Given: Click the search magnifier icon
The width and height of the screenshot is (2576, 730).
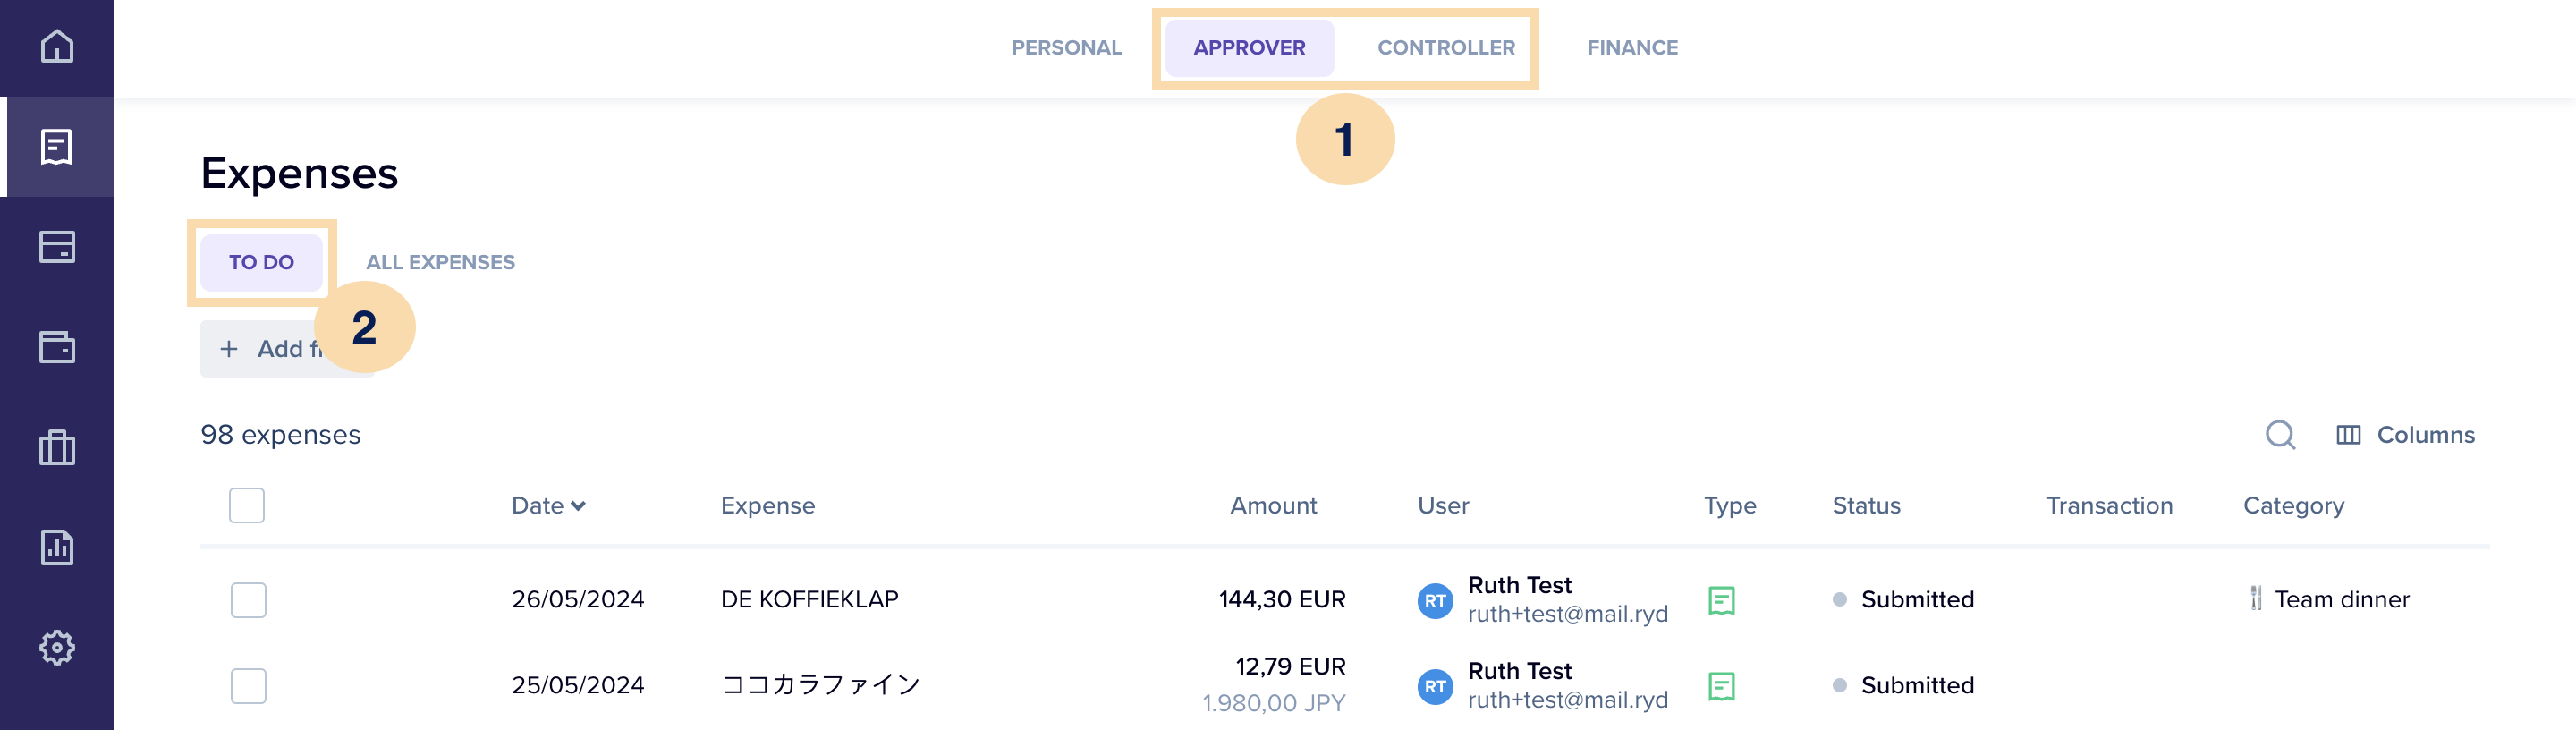Looking at the screenshot, I should point(2280,435).
